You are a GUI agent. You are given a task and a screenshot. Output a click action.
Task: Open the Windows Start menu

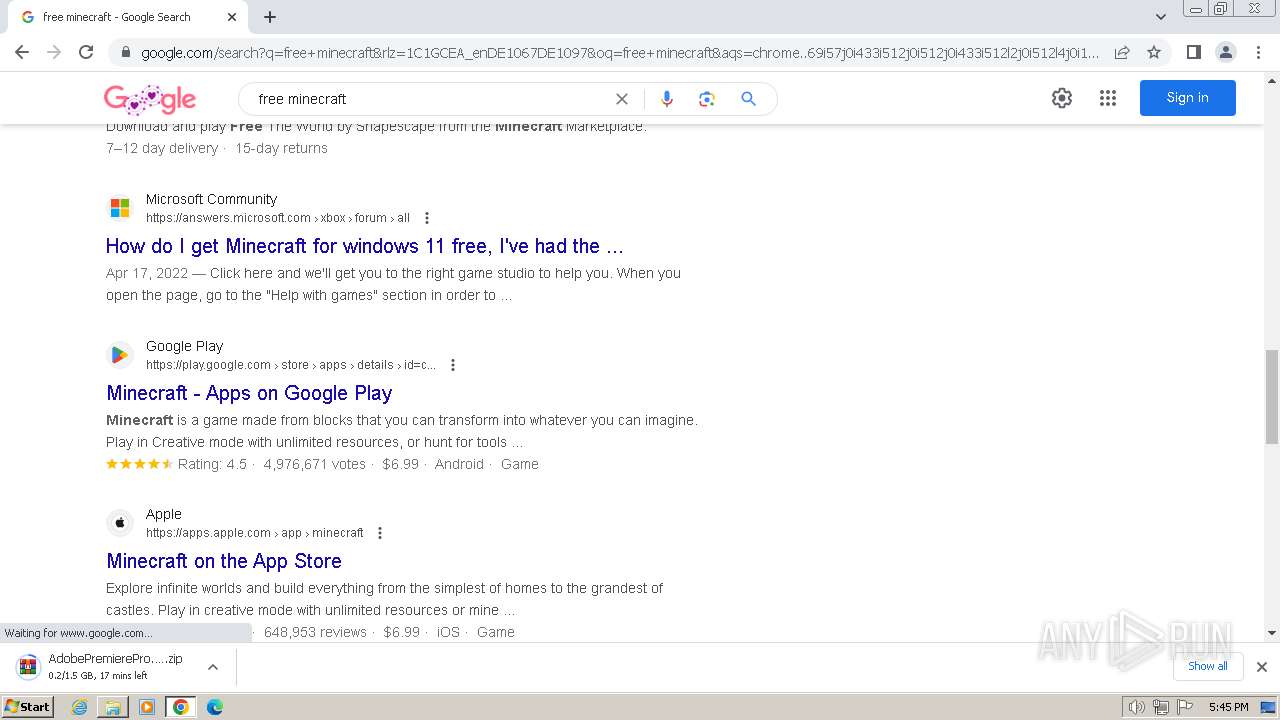click(x=28, y=707)
